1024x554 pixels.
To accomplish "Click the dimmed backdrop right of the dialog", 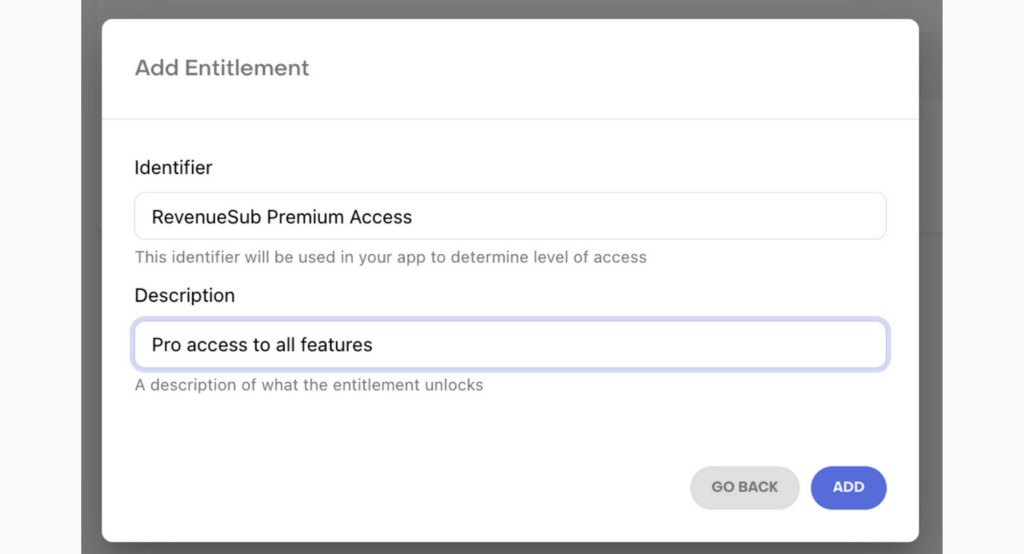I will point(931,277).
